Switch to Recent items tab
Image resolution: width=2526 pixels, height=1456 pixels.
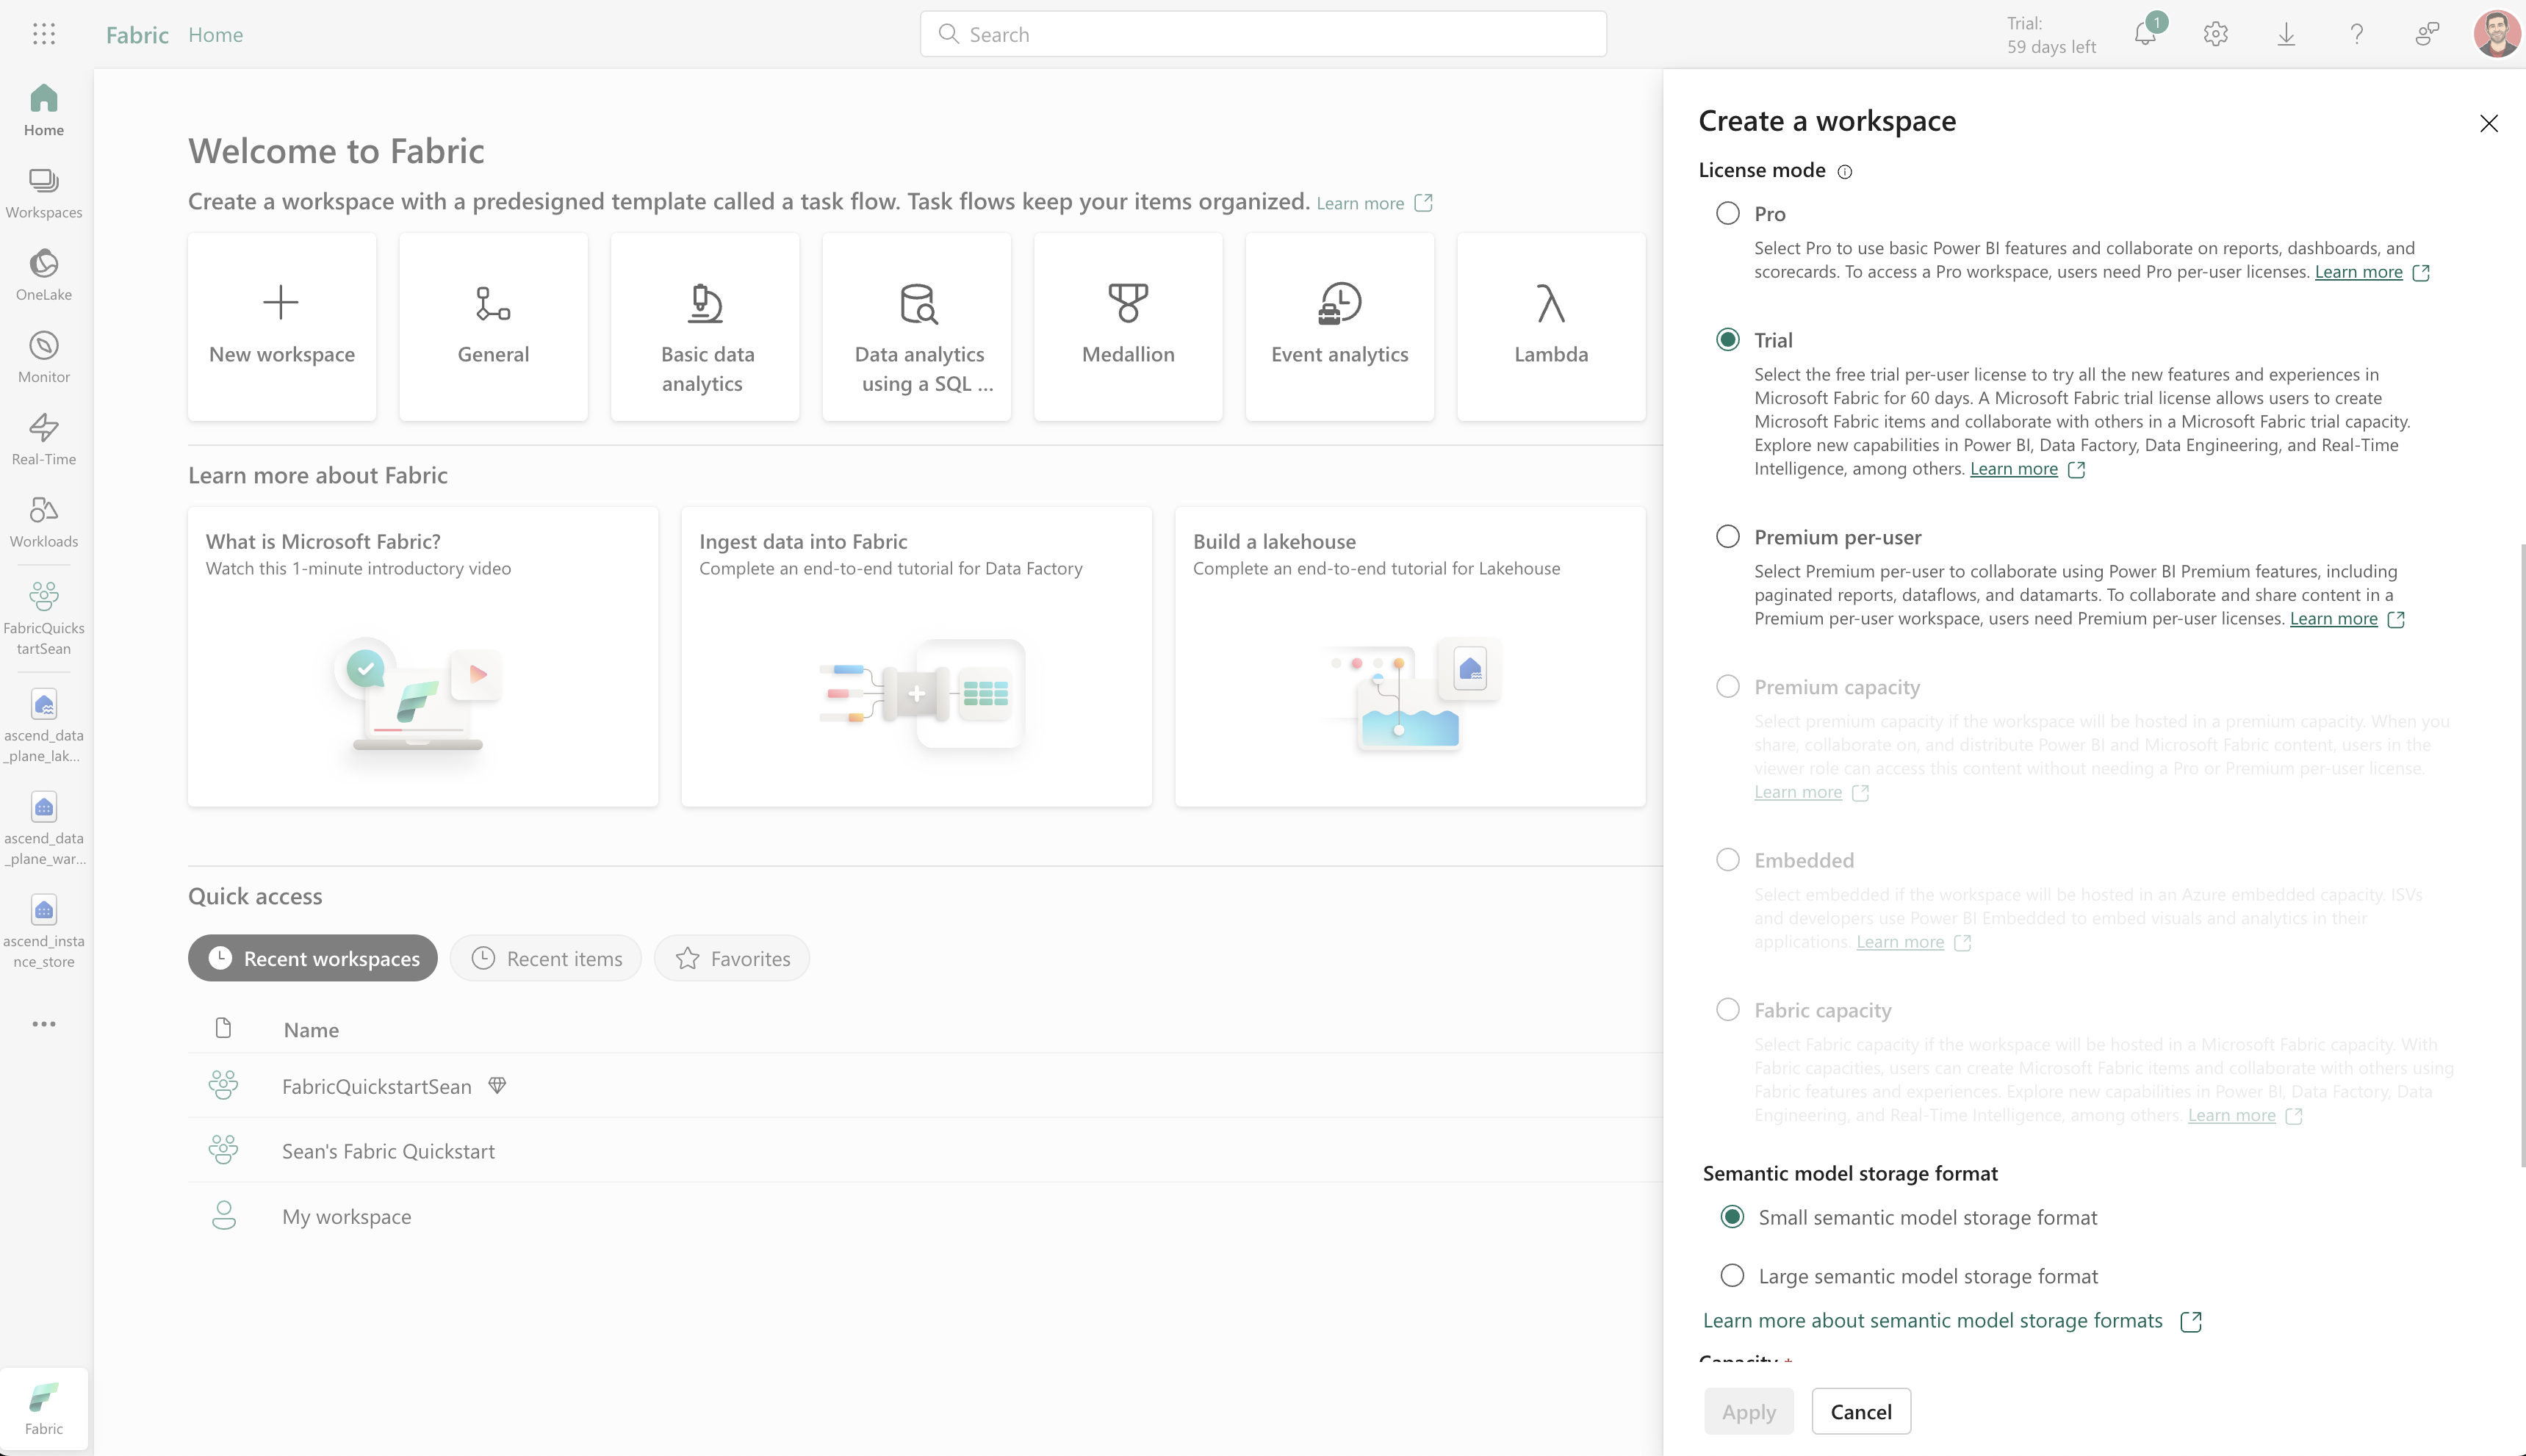[546, 958]
